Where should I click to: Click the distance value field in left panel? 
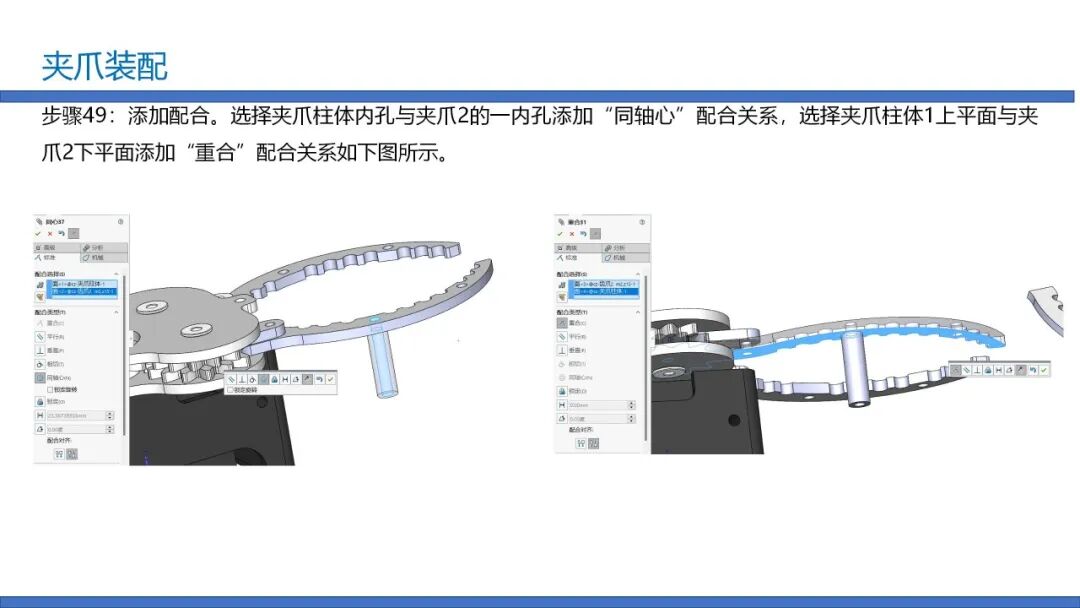pyautogui.click(x=76, y=416)
